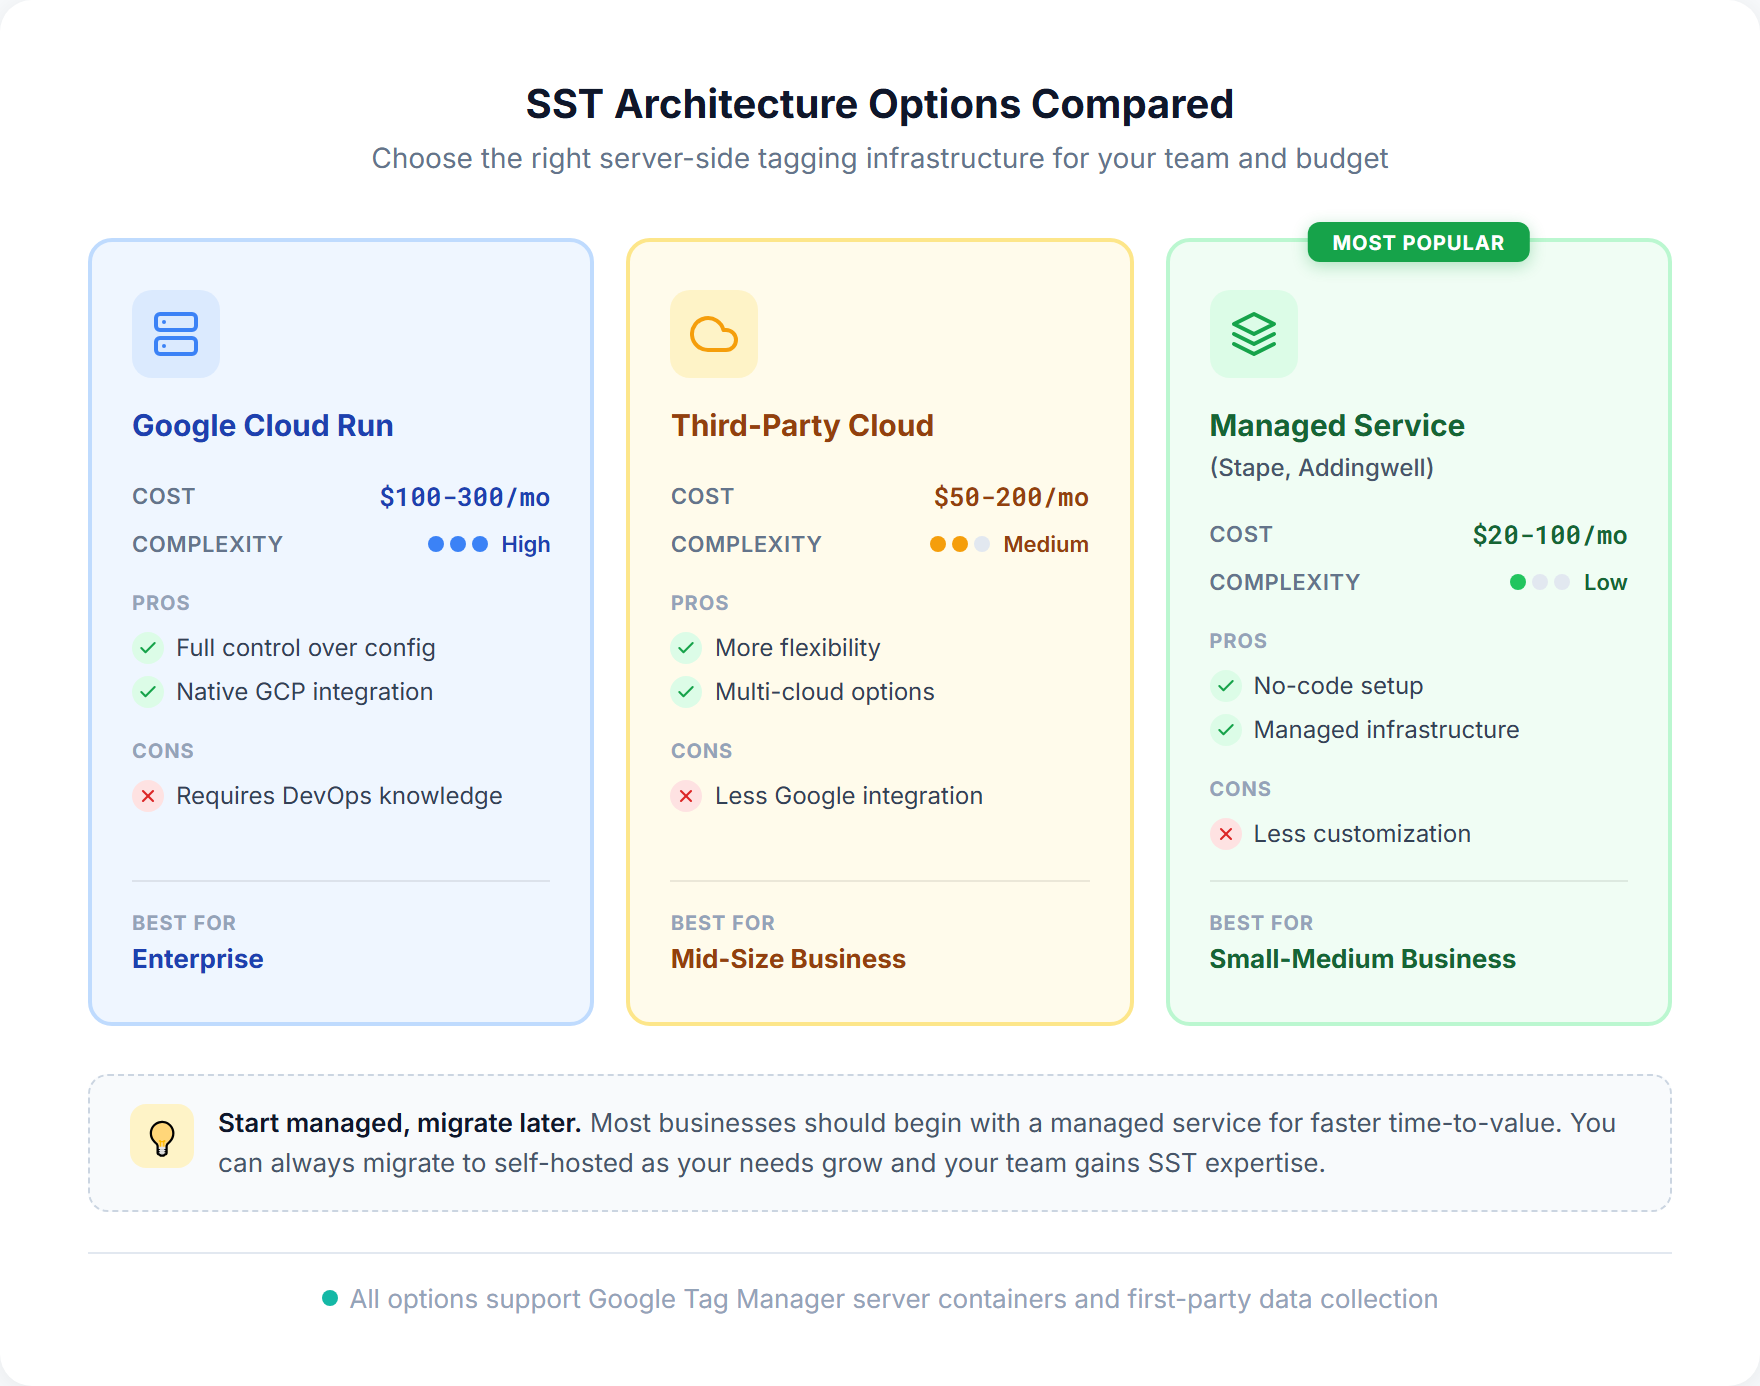Viewport: 1760px width, 1386px height.
Task: Collapse the CONS section on Managed Service card
Action: click(x=1240, y=789)
